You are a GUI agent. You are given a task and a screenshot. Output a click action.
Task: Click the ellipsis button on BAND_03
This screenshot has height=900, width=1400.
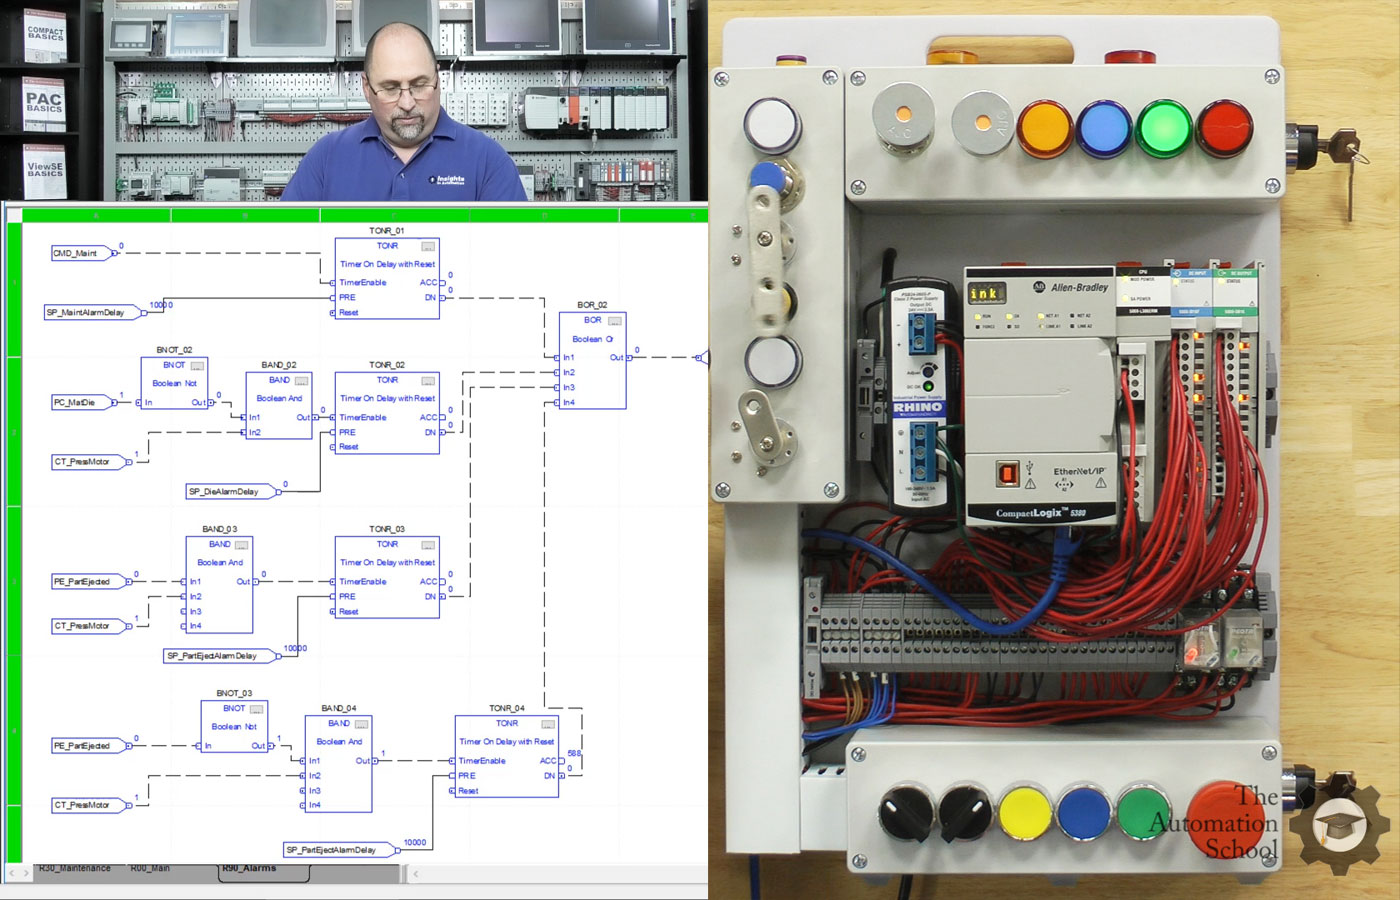[241, 545]
